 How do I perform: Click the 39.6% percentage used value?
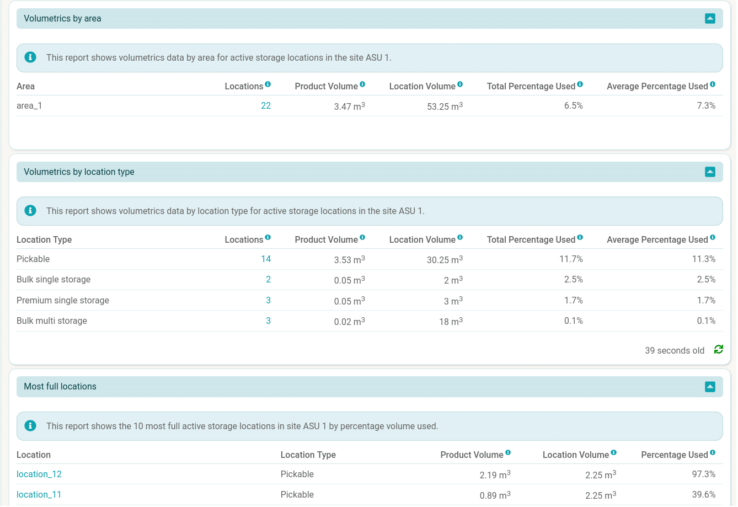[704, 495]
